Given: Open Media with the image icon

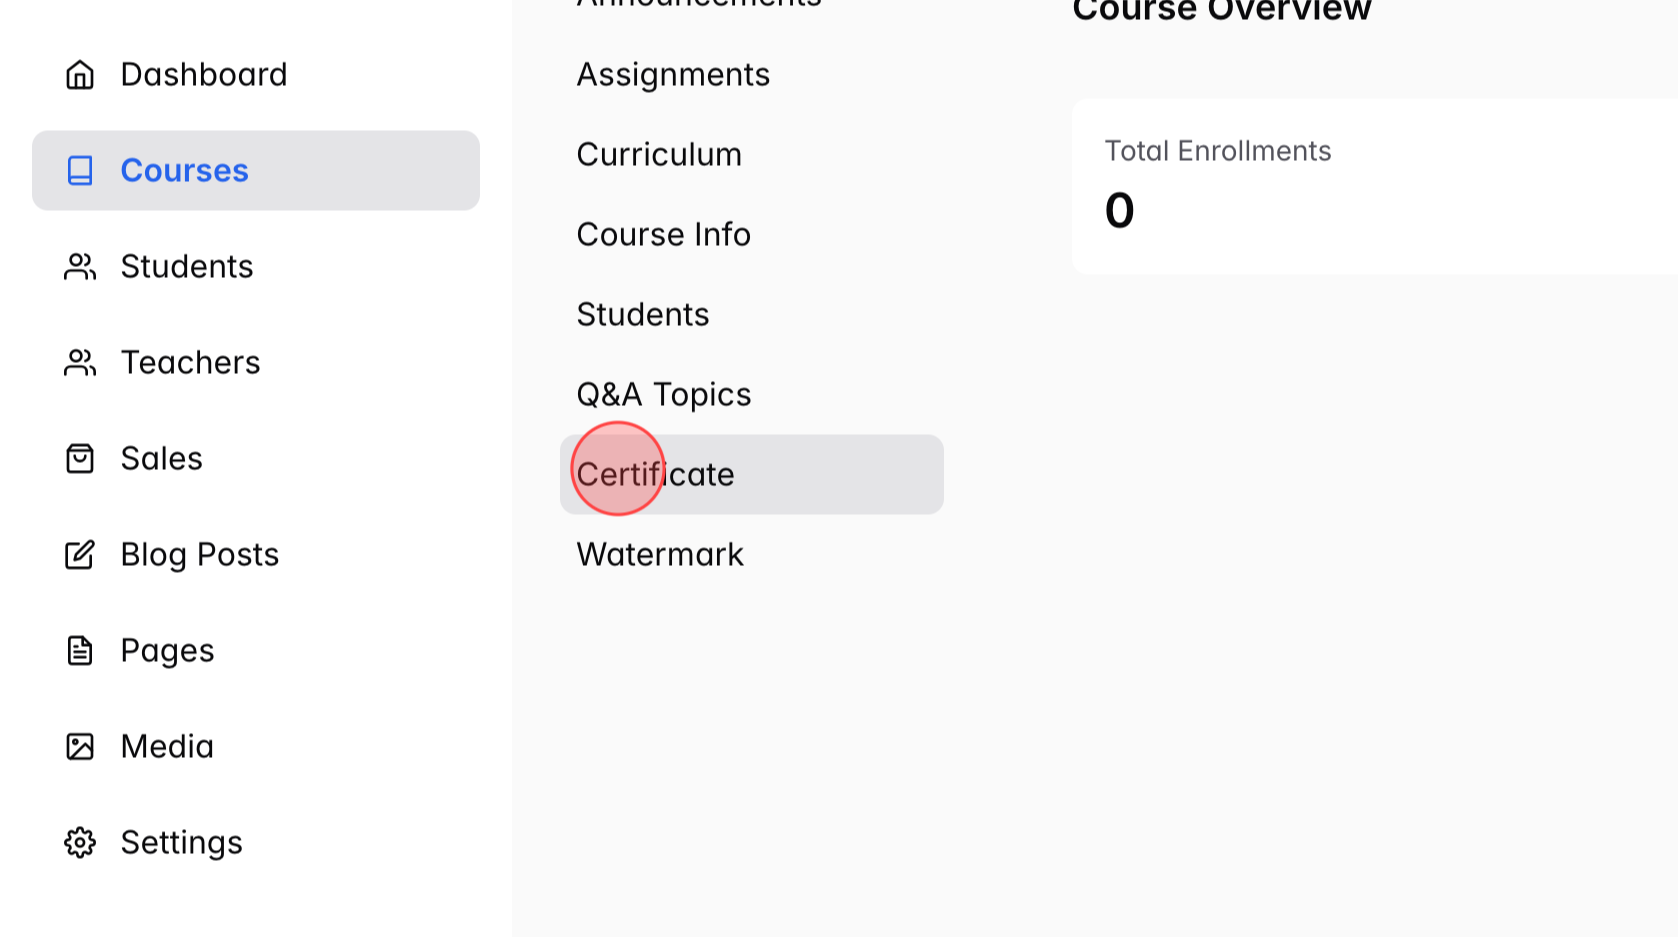Looking at the screenshot, I should point(80,746).
